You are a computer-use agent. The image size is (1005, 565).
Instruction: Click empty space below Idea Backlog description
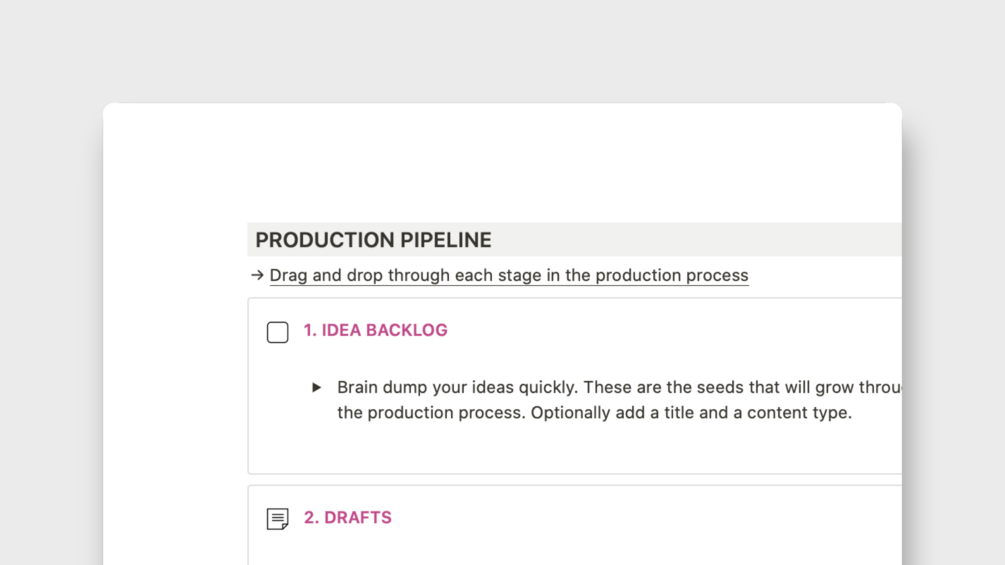click(580, 450)
